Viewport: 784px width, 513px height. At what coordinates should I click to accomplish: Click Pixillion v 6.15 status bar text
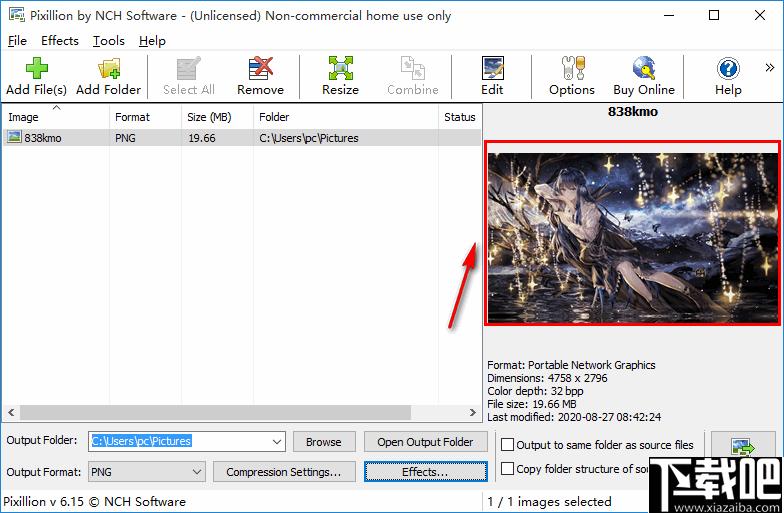click(94, 502)
